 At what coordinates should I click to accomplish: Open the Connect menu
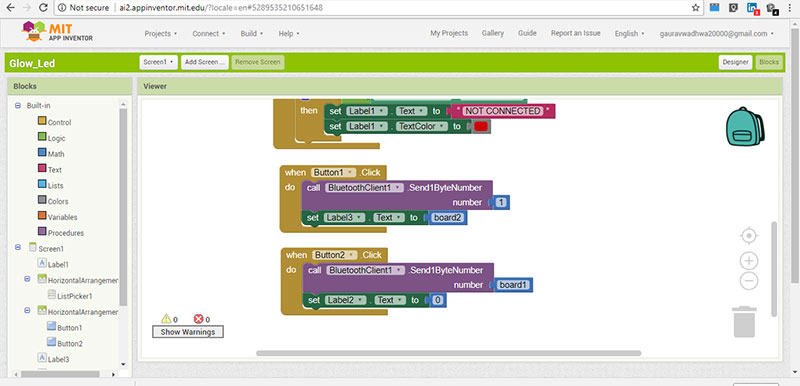[x=209, y=34]
